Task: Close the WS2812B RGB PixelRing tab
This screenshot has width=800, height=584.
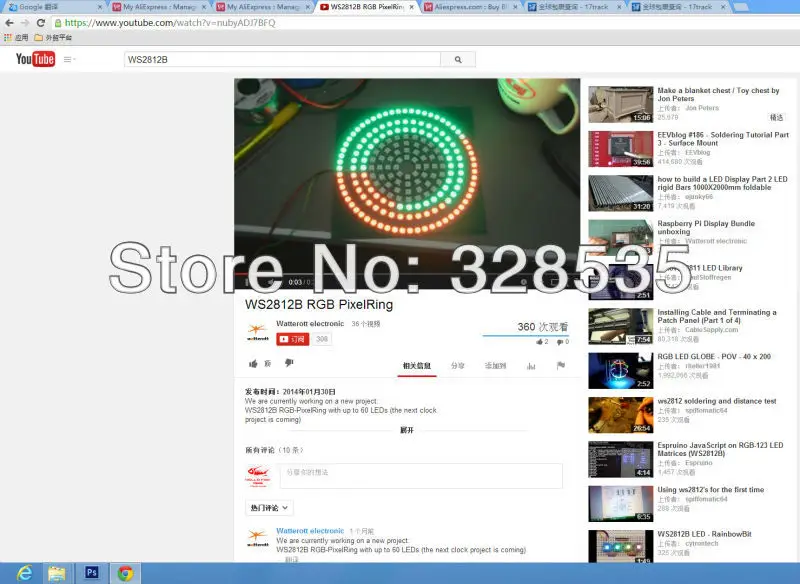Action: tap(412, 7)
